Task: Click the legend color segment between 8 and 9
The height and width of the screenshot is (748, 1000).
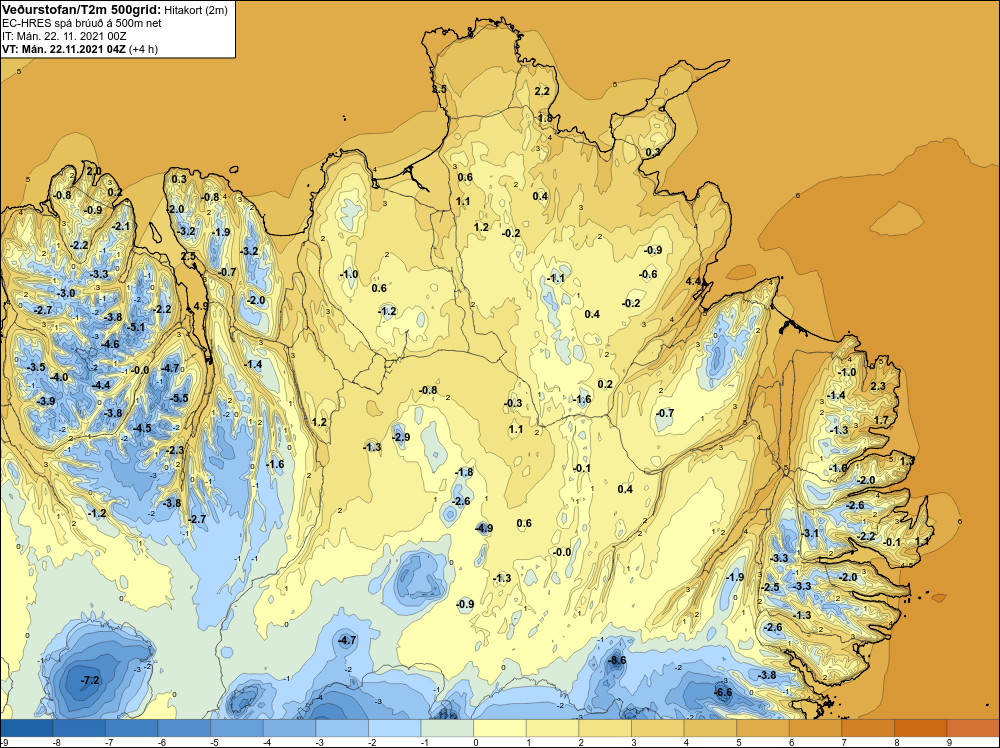Action: click(x=920, y=728)
